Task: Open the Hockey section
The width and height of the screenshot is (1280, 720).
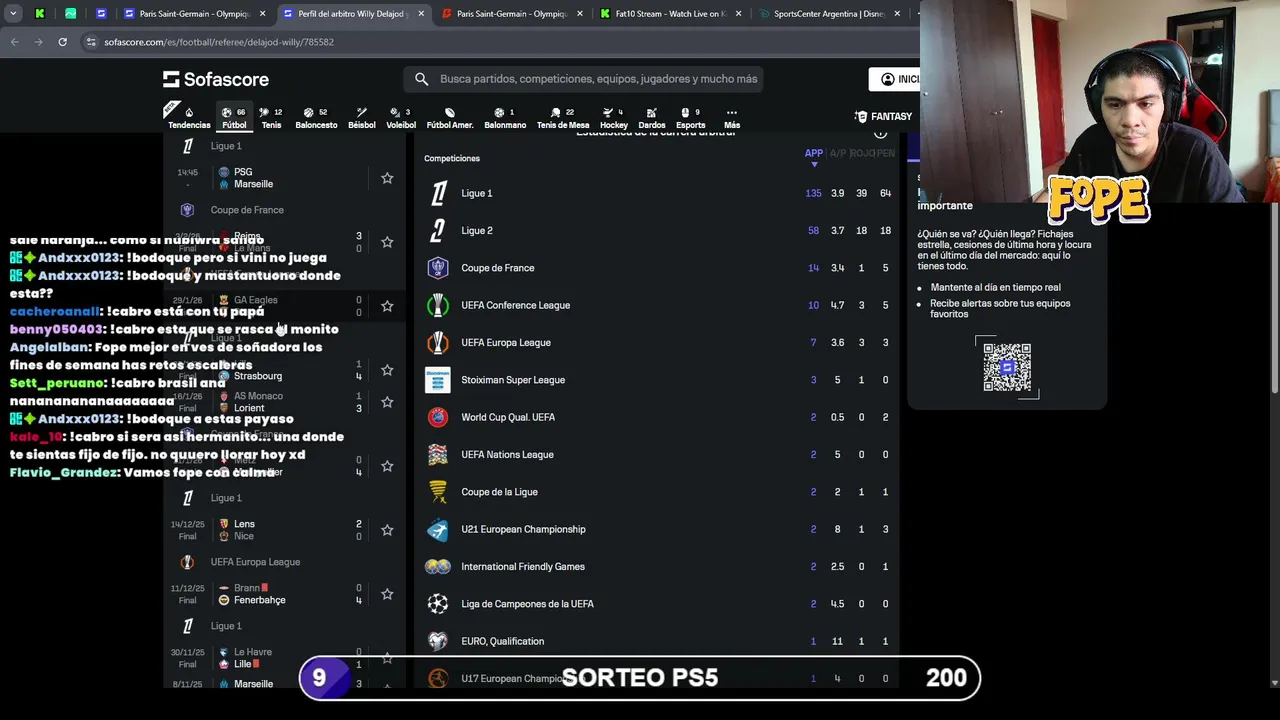Action: 614,118
